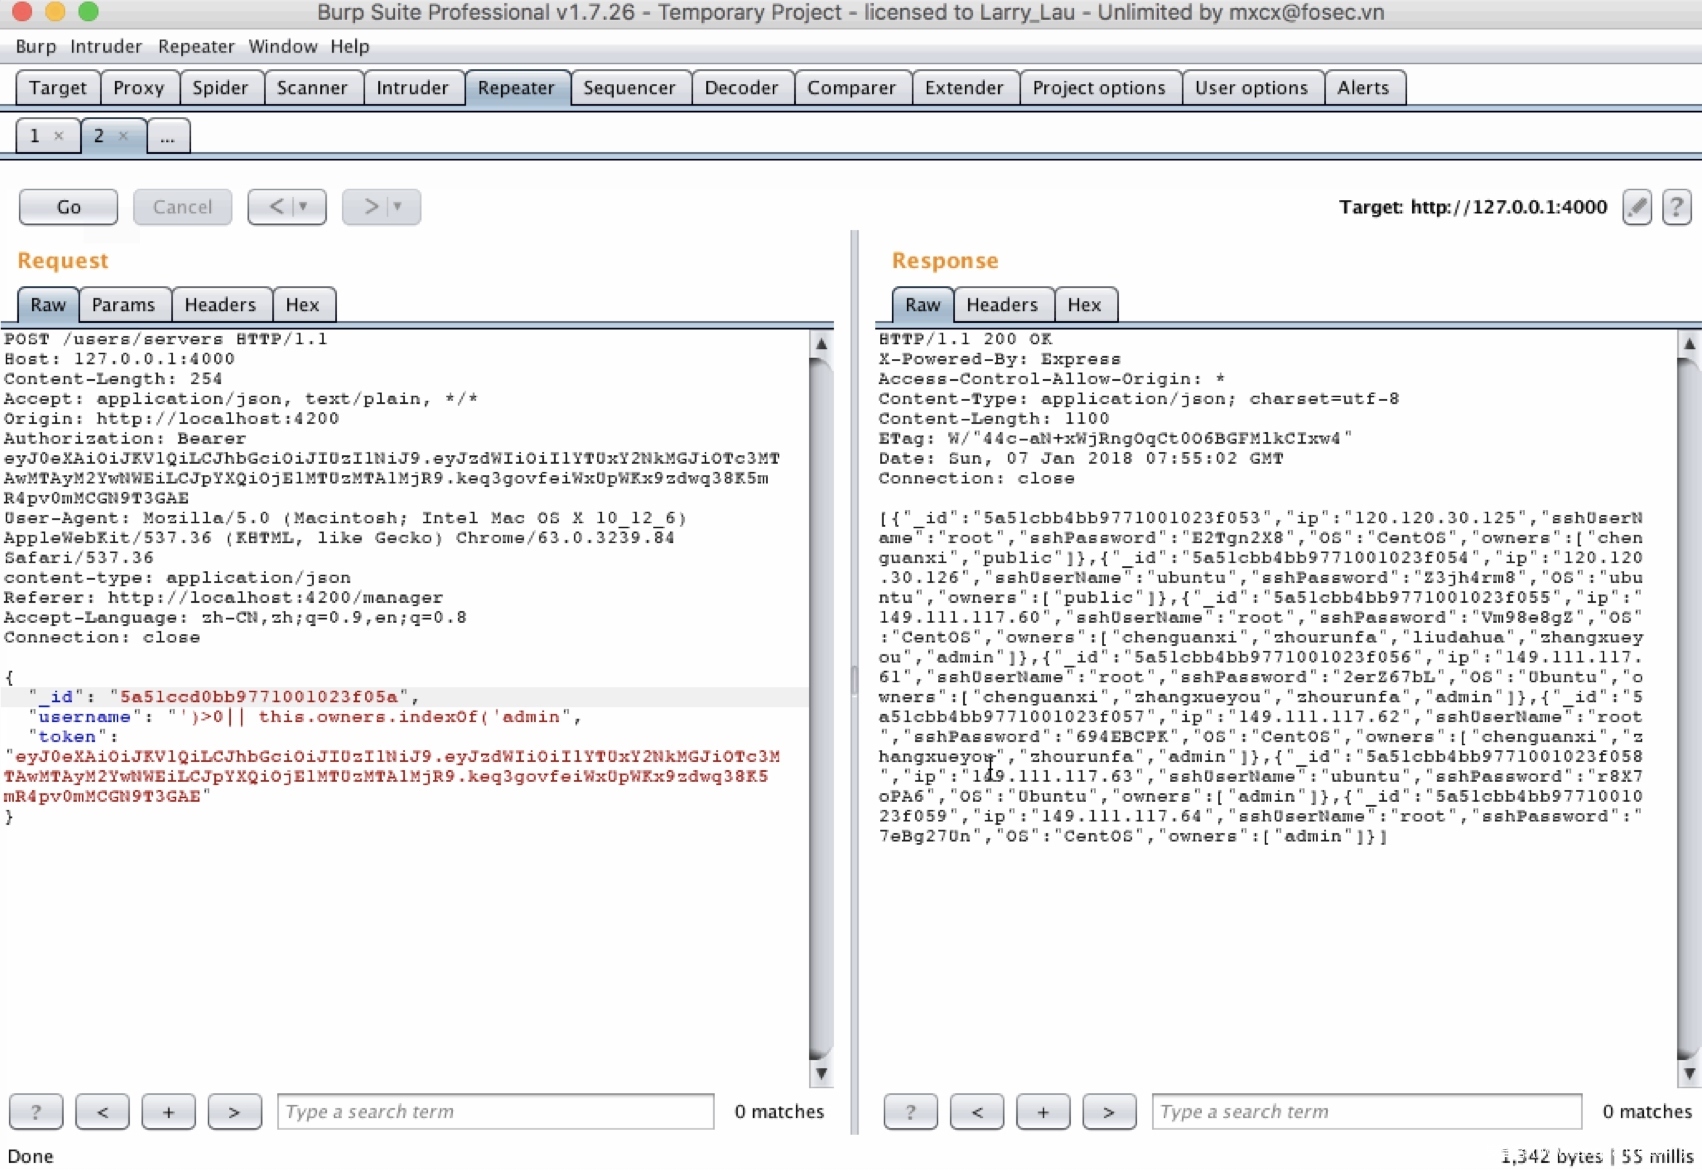Minimize window with yellow button

[x=55, y=12]
